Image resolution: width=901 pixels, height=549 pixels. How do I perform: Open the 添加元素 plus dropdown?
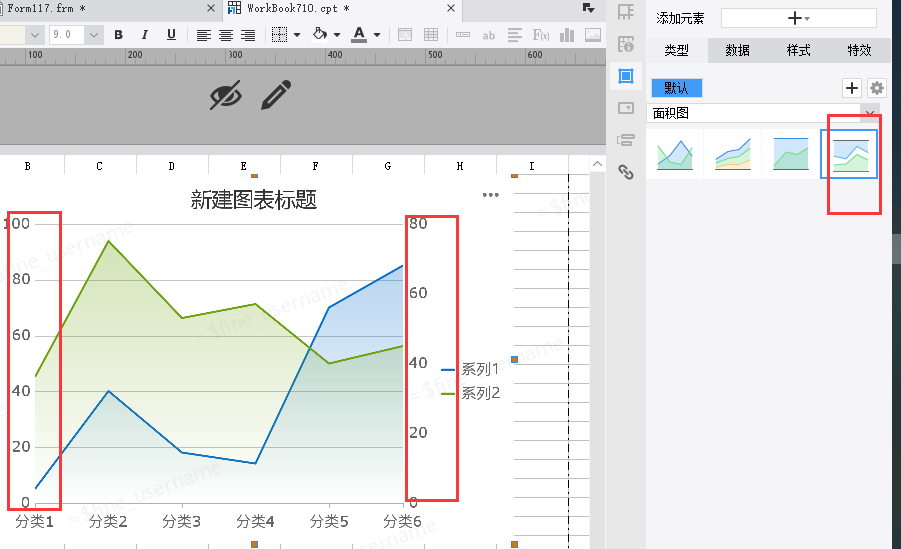pyautogui.click(x=798, y=18)
